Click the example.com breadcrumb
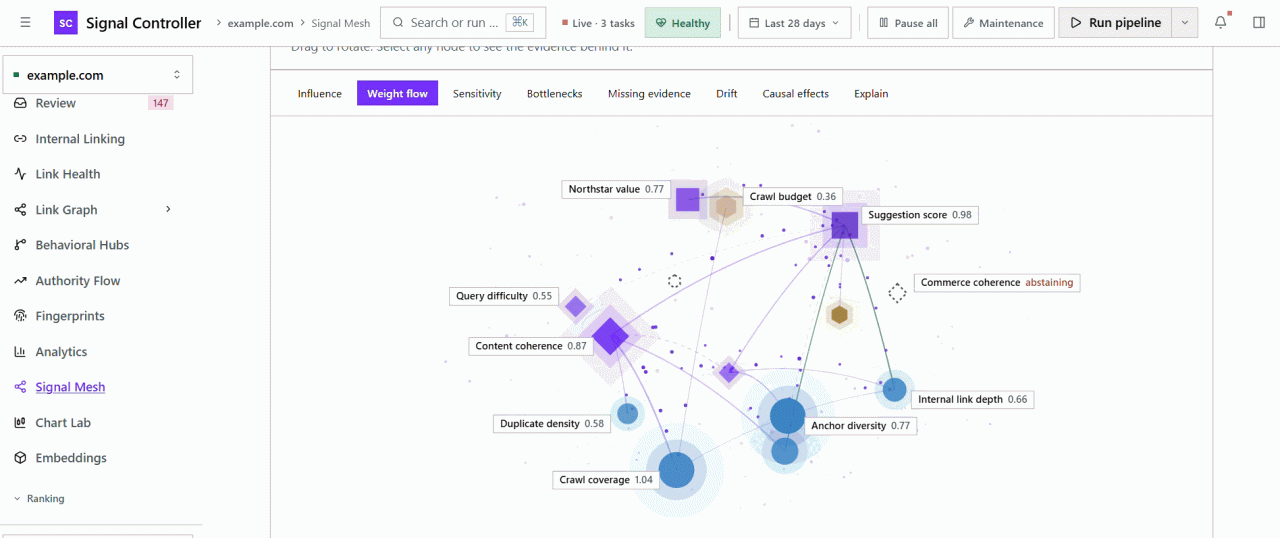Screen dimensions: 1280x538 click(x=261, y=23)
